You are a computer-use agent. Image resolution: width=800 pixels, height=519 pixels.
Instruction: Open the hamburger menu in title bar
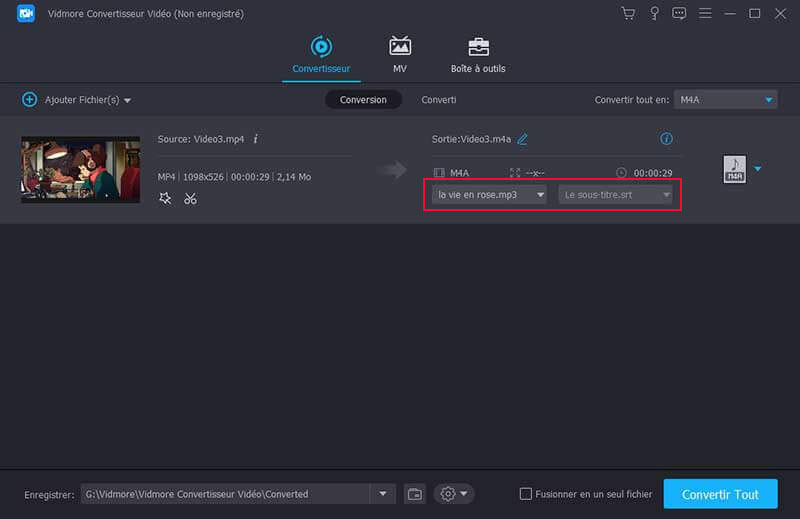[705, 14]
